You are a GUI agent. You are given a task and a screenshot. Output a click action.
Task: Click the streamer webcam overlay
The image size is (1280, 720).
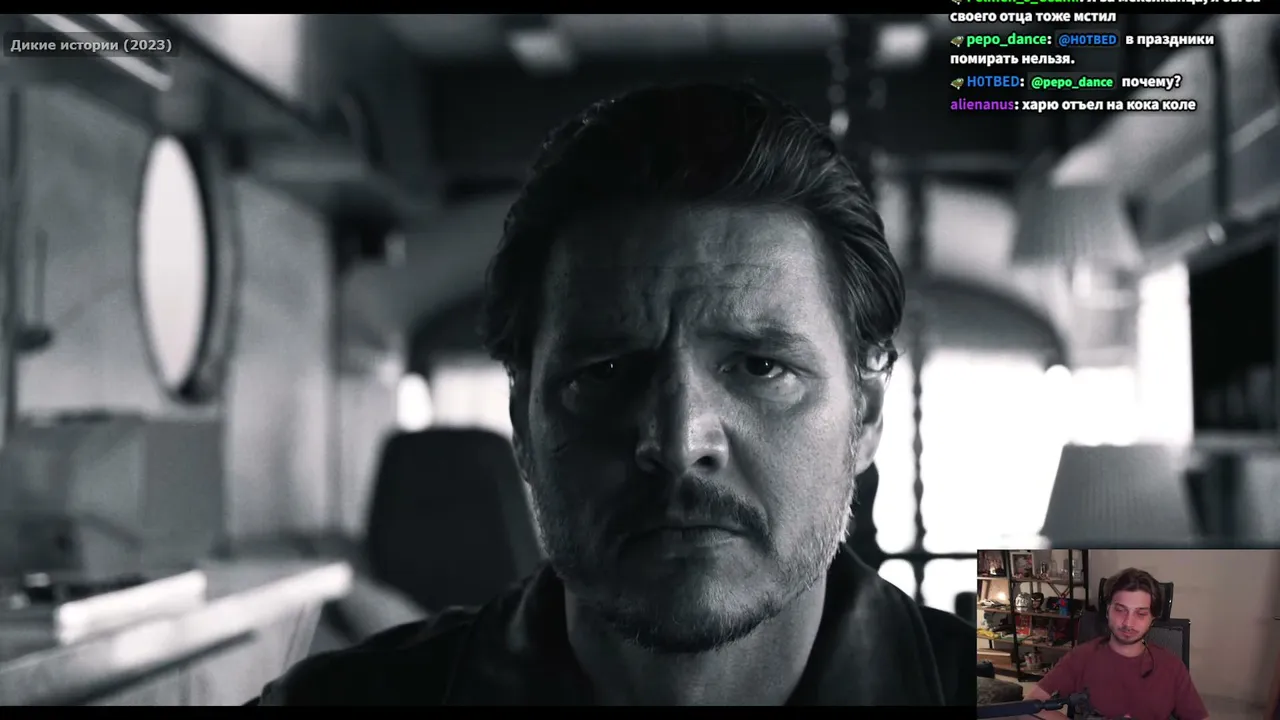click(1128, 634)
